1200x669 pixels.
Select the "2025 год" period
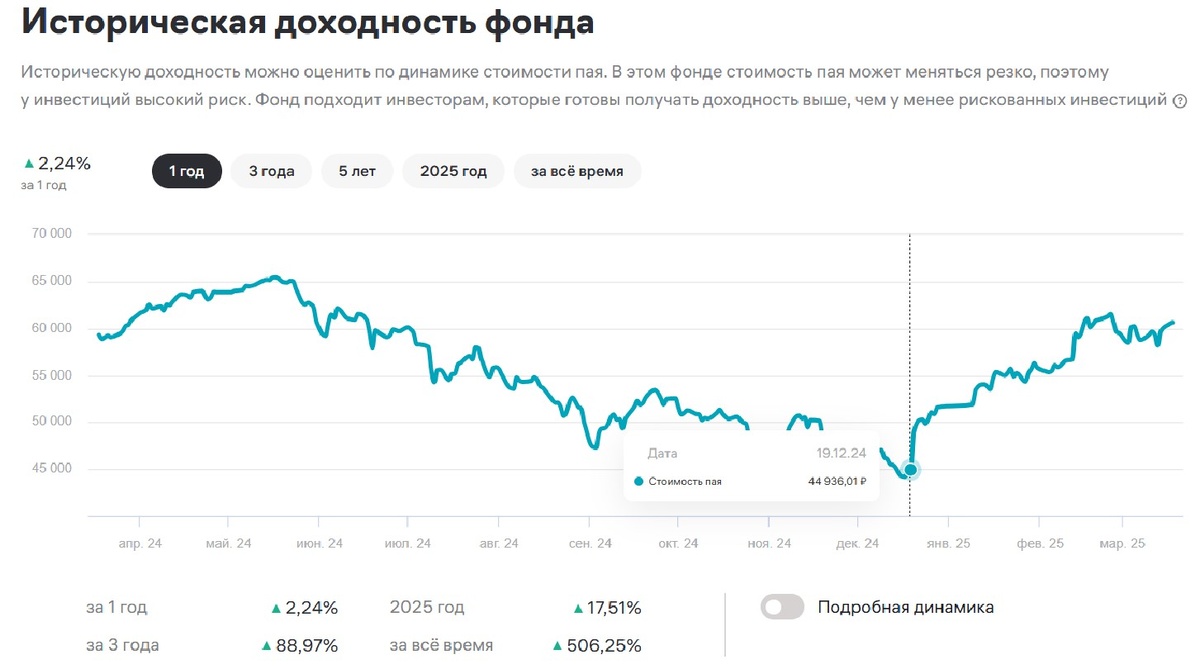452,170
